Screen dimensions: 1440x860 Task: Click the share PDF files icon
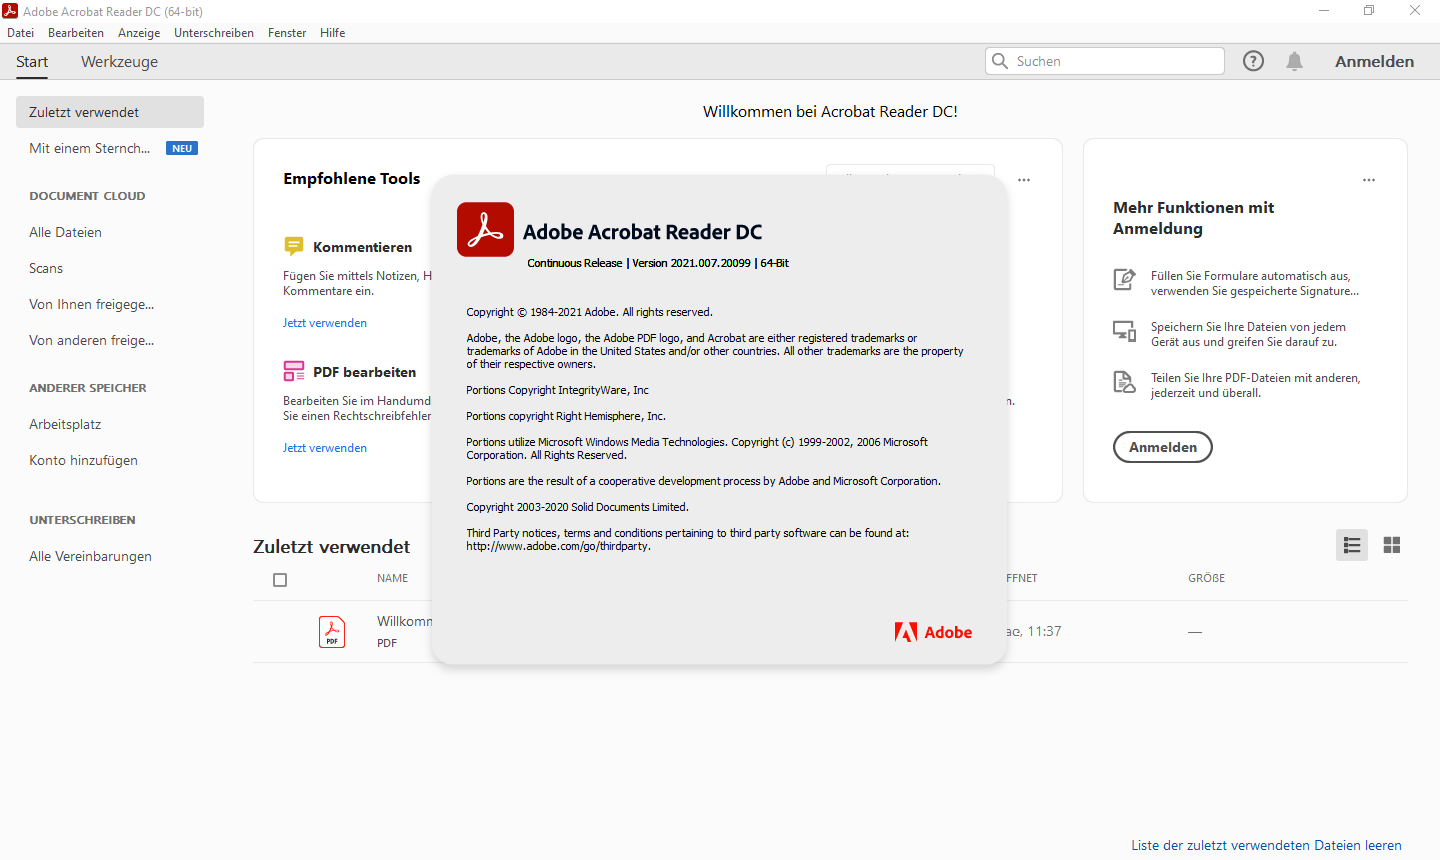point(1125,382)
